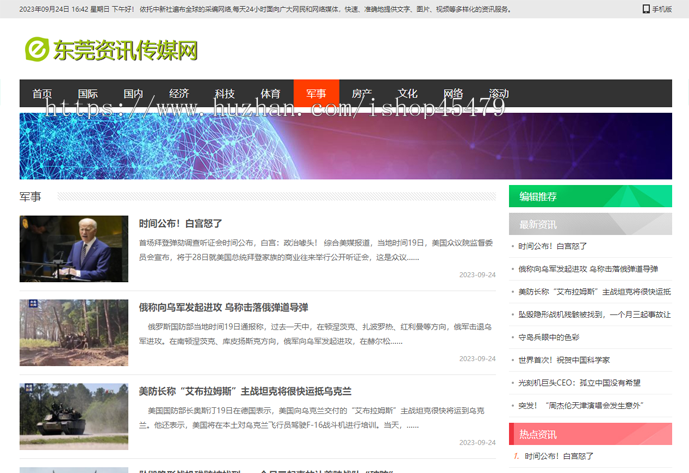Open hot news item 1 时间公布！白宫怒了
Viewport: 689px width, 473px height.
click(x=558, y=456)
